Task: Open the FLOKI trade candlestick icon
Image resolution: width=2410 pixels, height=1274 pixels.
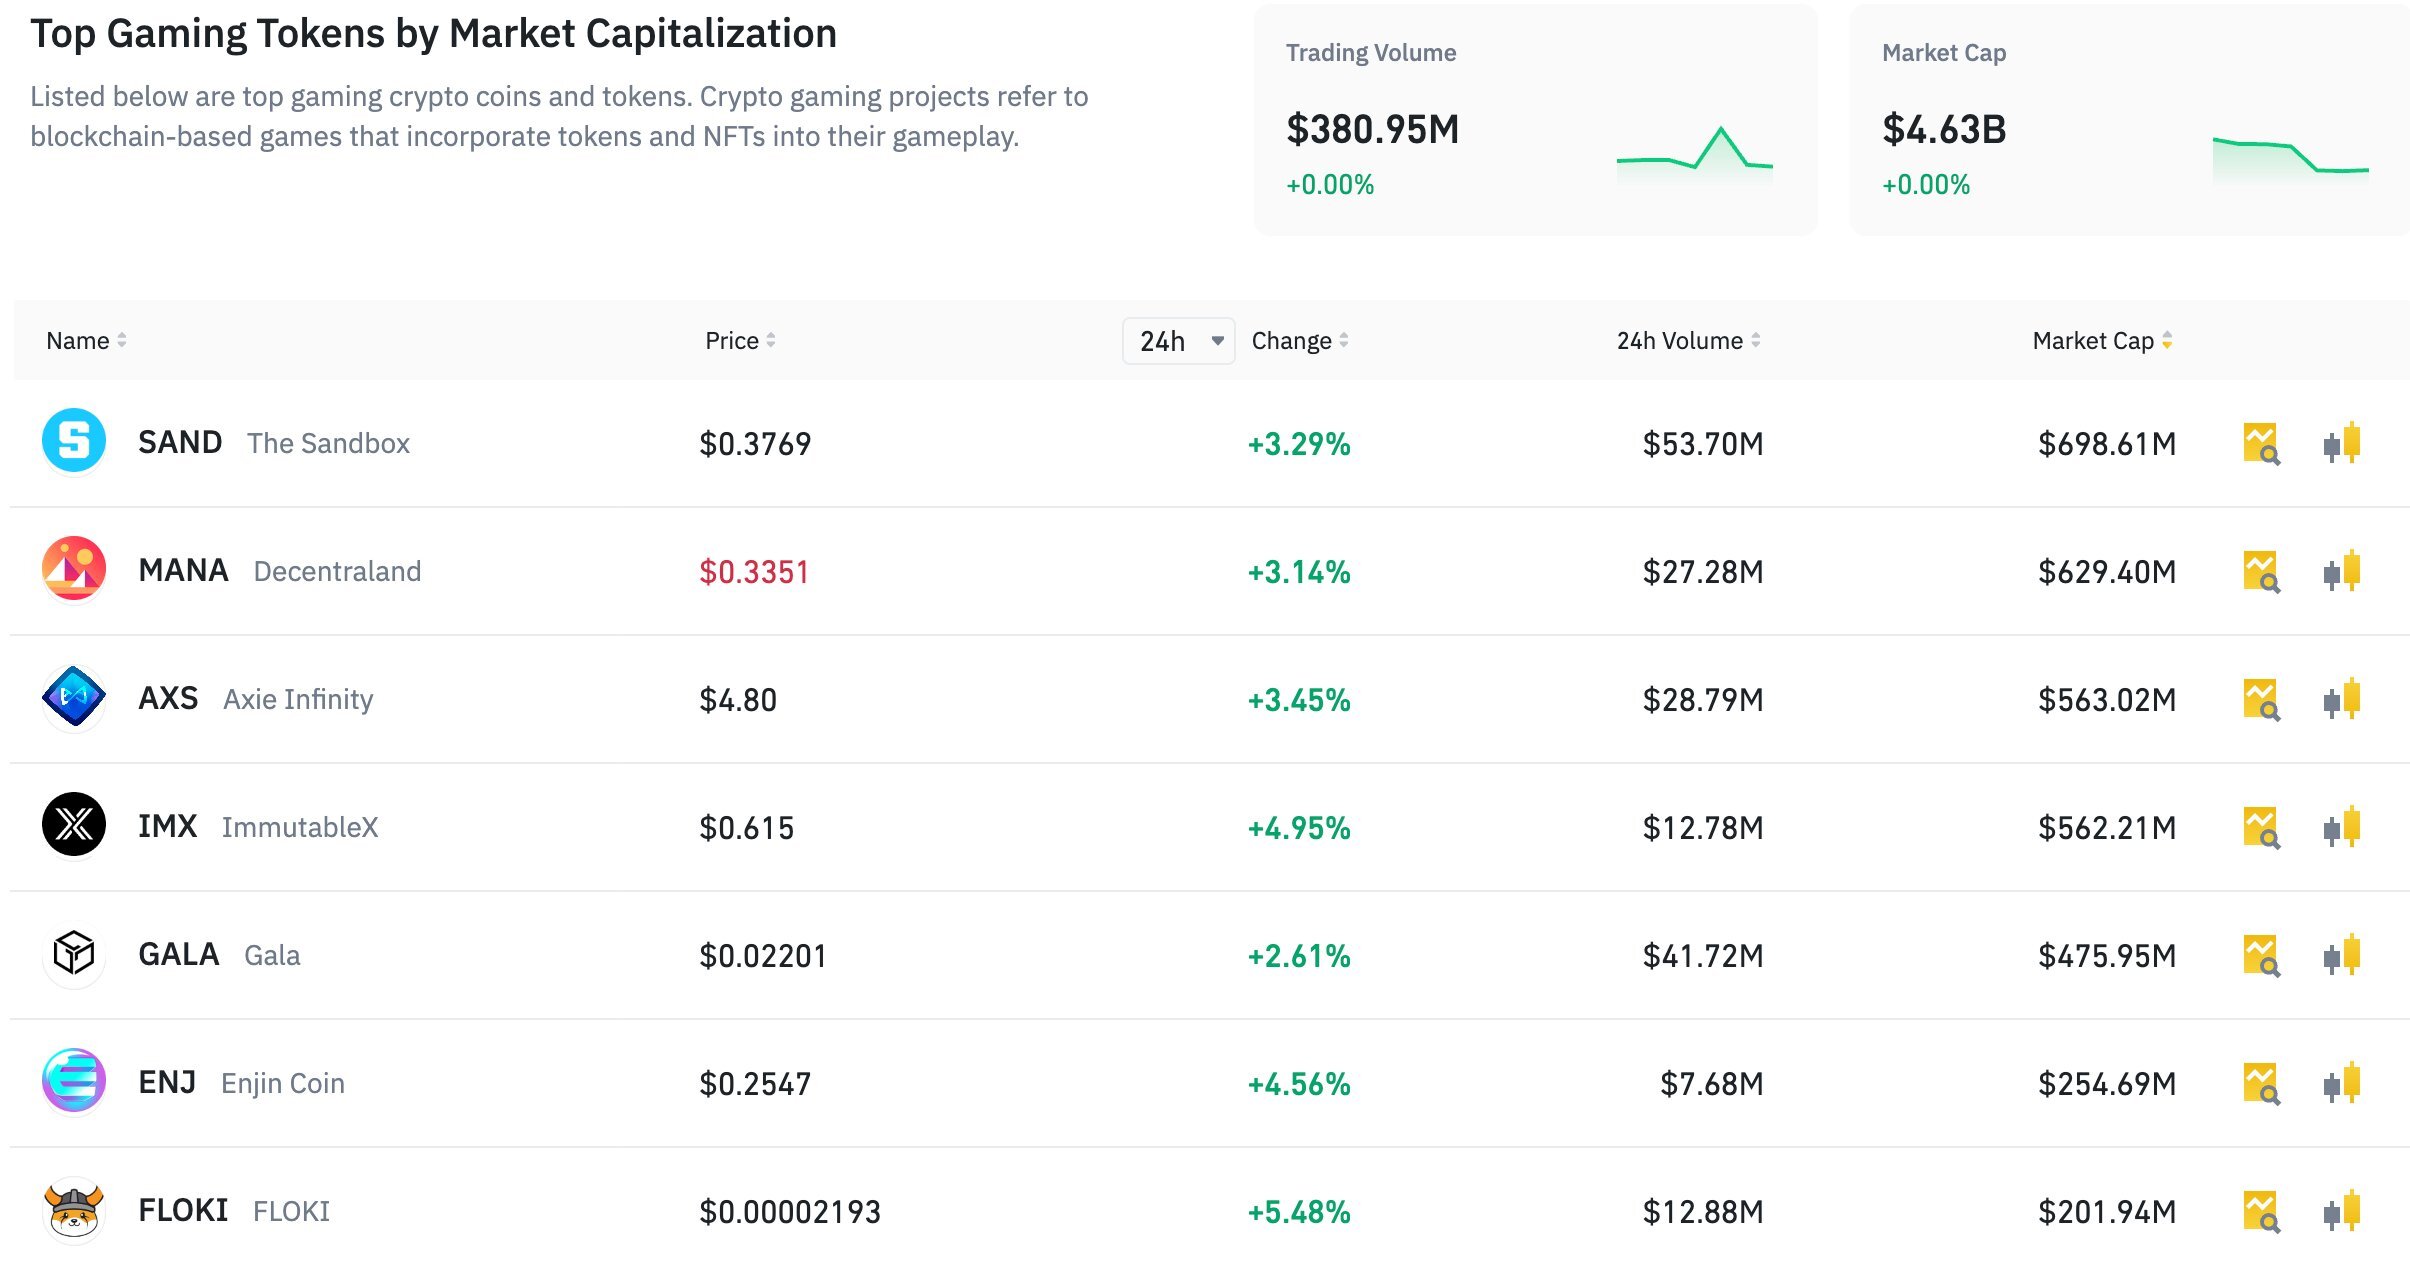Action: click(2342, 1211)
